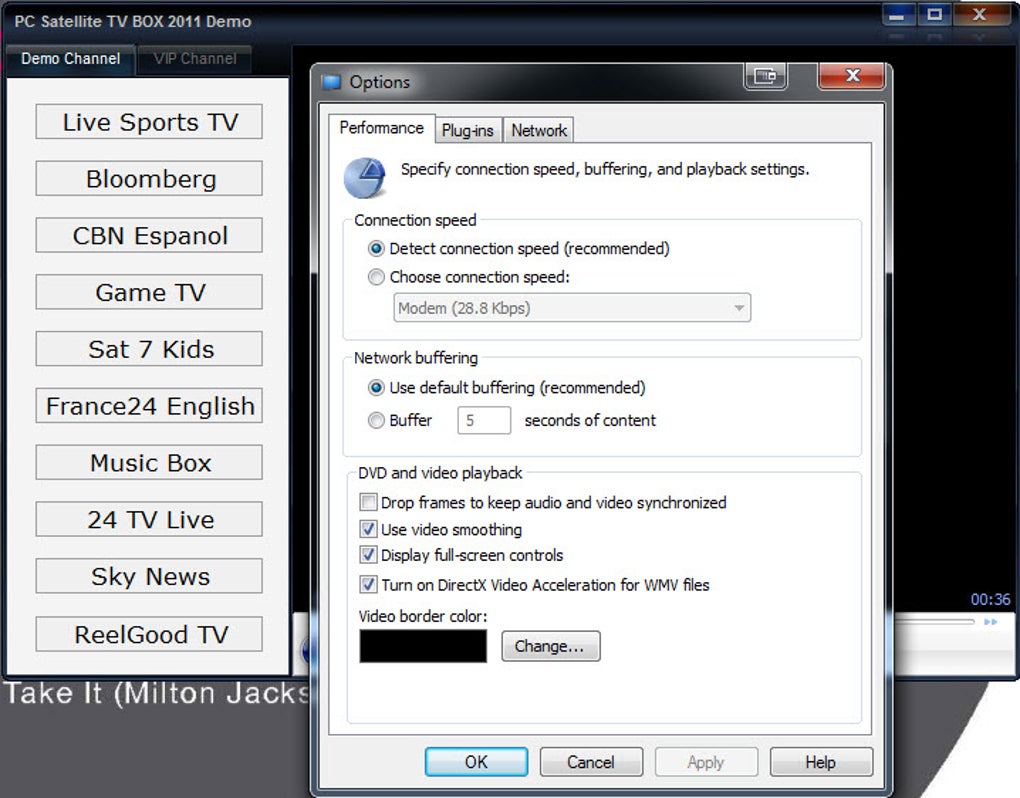
Task: Select the CBN Espanol channel
Action: pos(149,235)
